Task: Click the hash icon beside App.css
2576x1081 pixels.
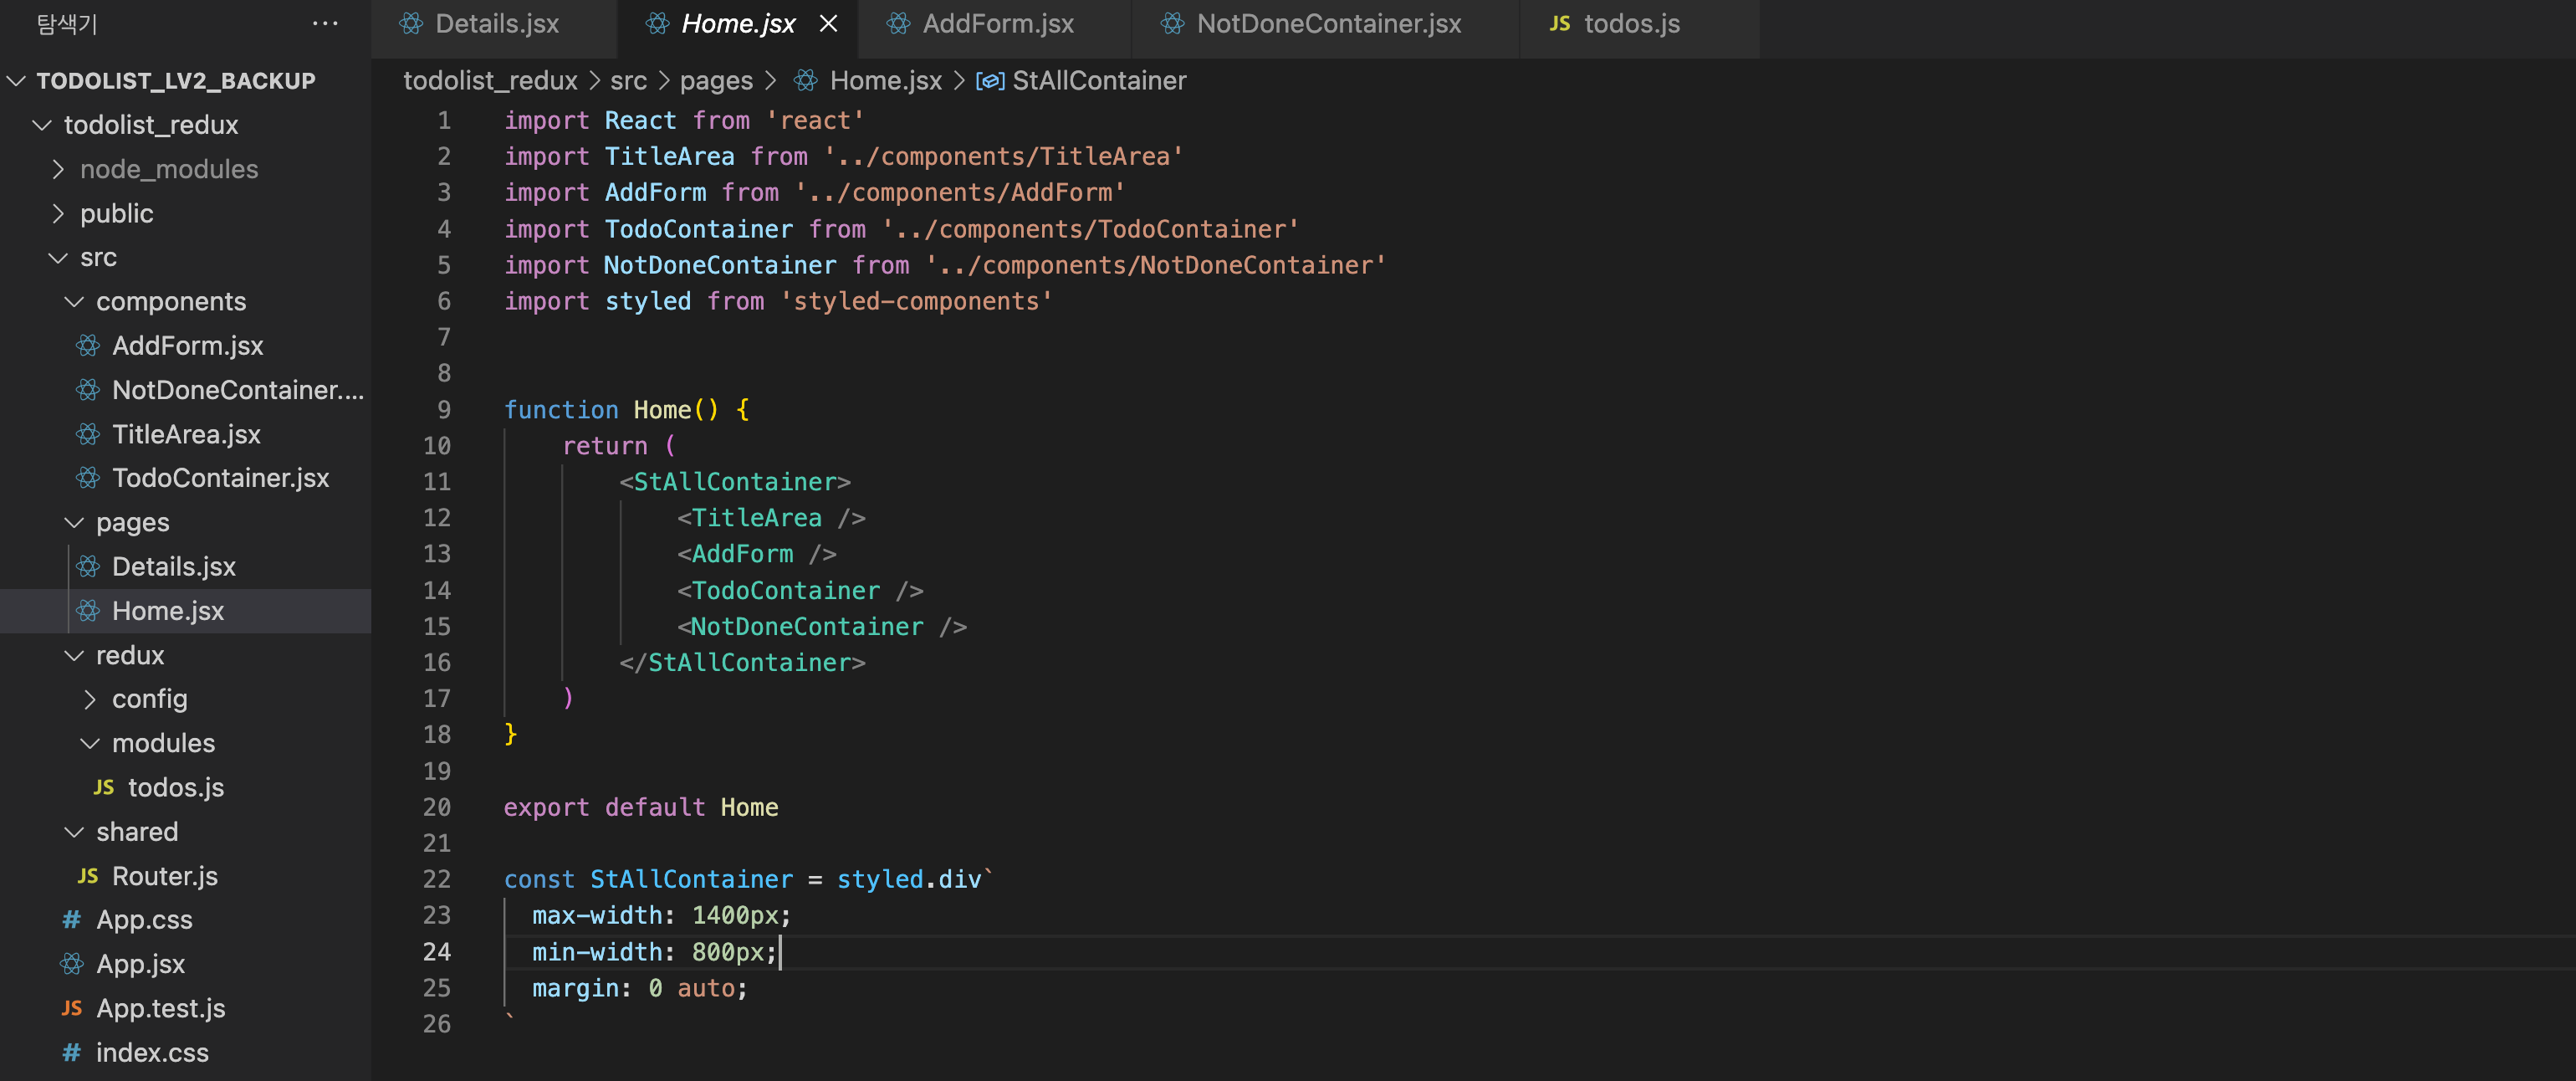Action: click(x=71, y=919)
